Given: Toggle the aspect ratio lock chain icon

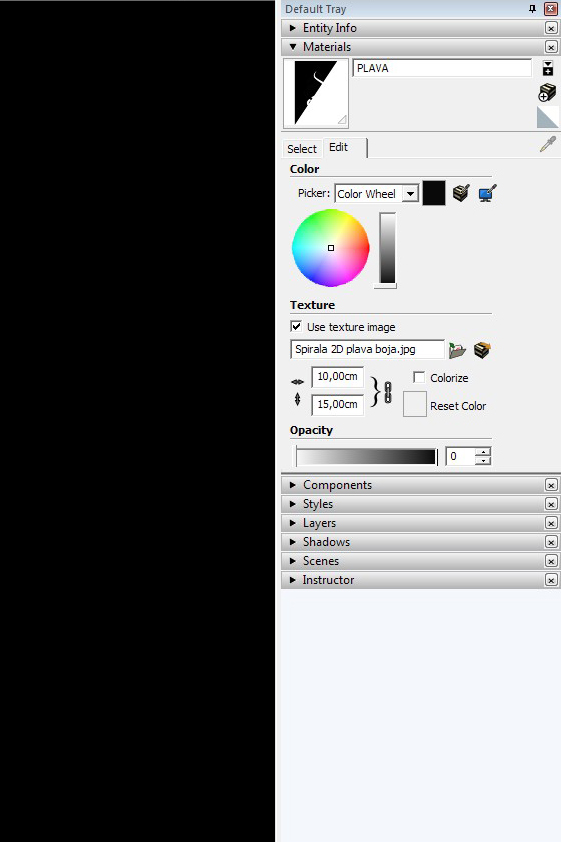Looking at the screenshot, I should pos(388,392).
